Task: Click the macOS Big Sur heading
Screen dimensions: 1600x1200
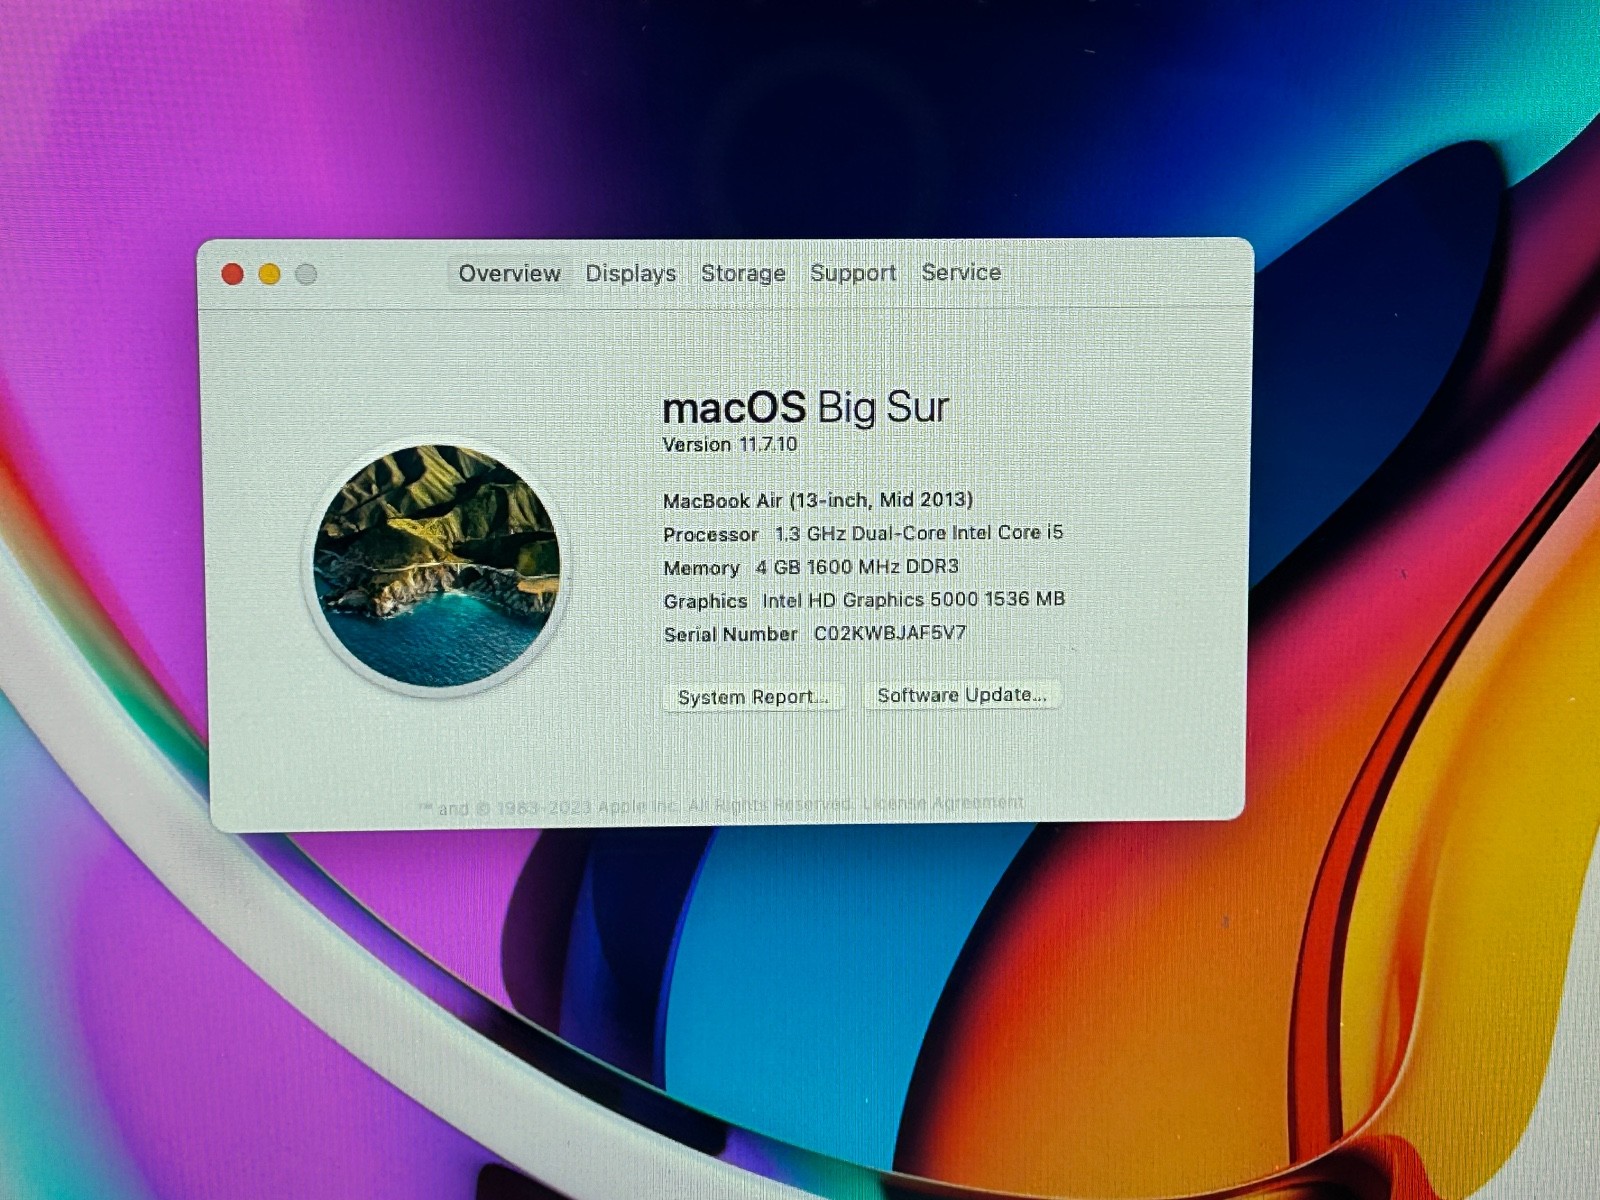Action: pyautogui.click(x=805, y=407)
